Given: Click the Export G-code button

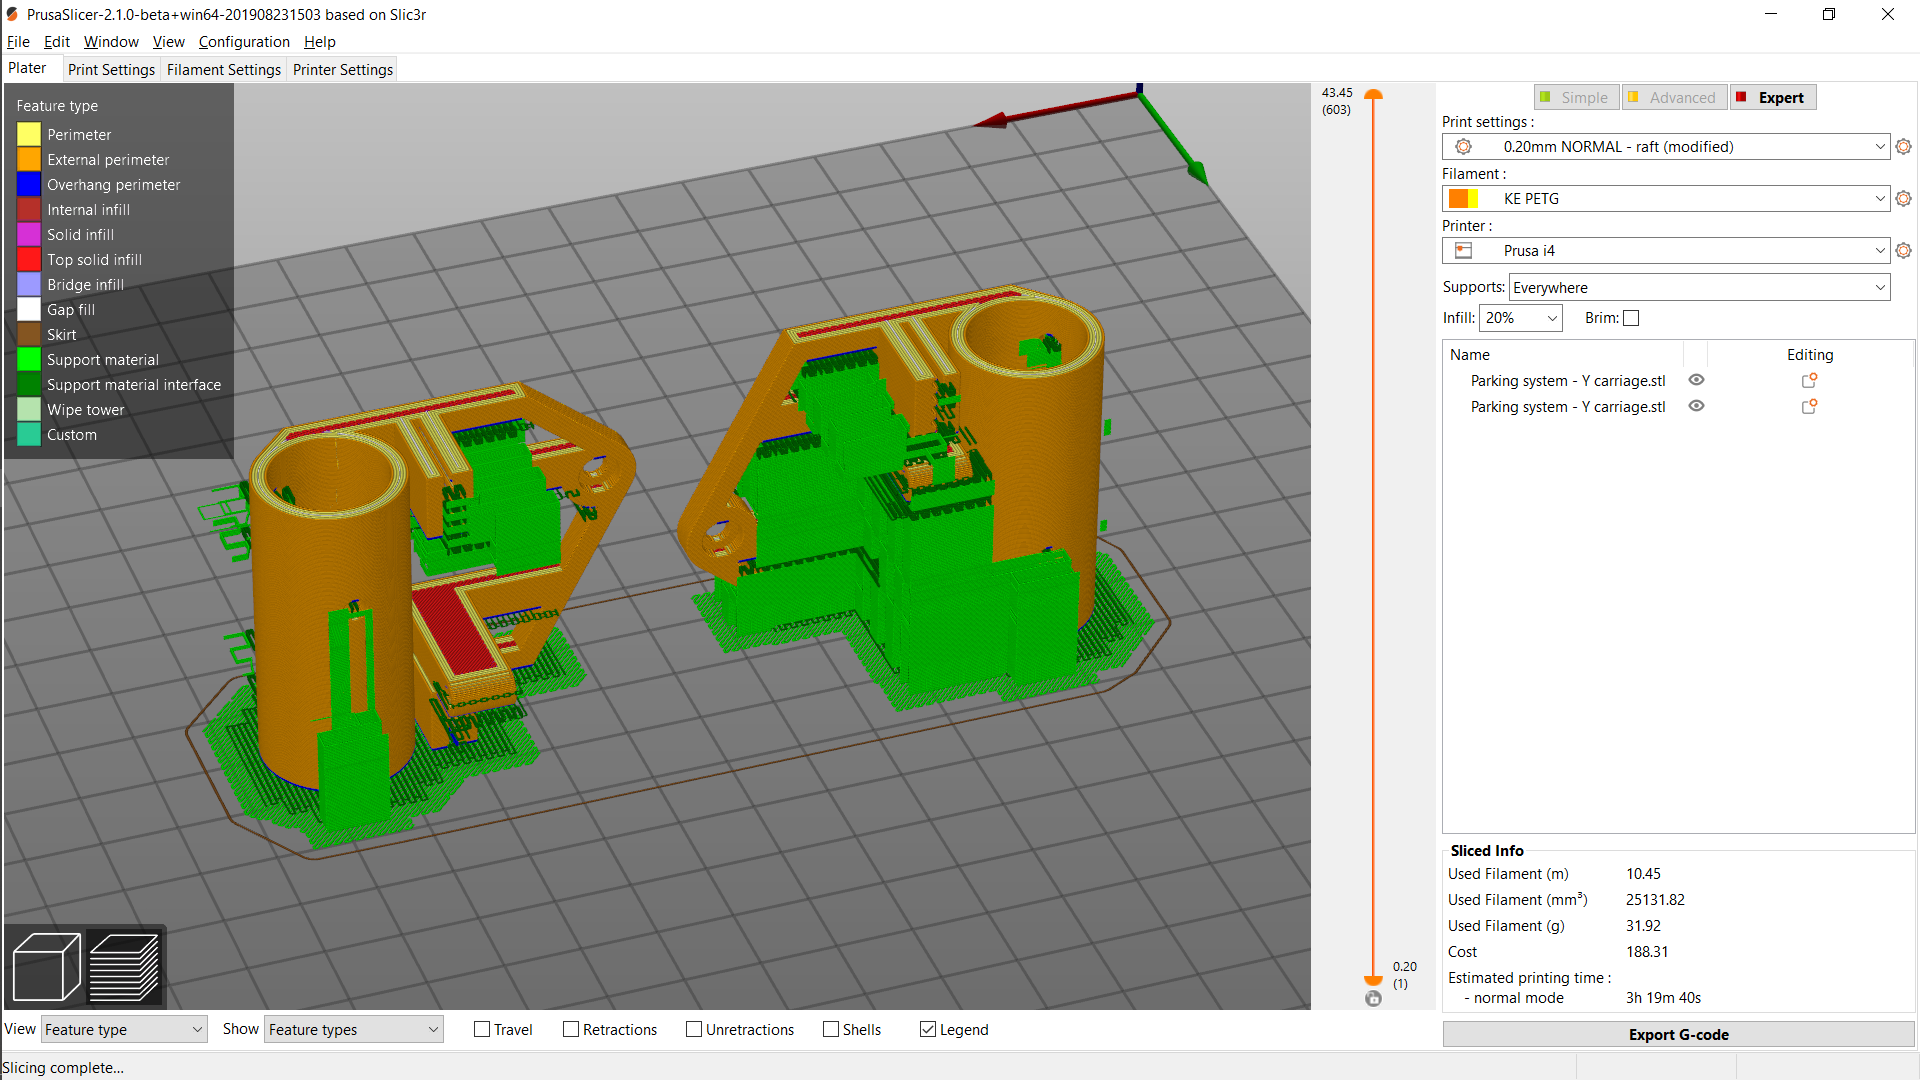Looking at the screenshot, I should pos(1678,1034).
